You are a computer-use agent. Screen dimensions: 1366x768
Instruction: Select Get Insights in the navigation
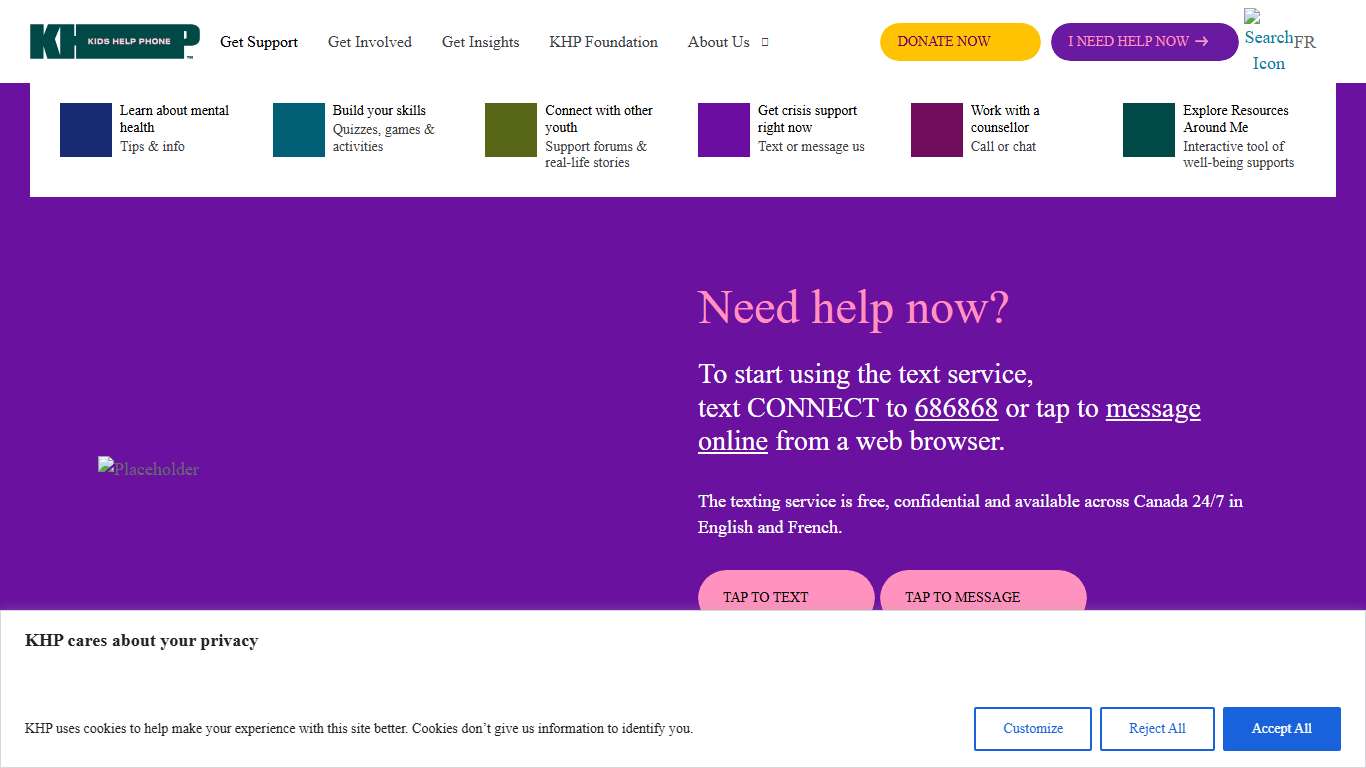click(481, 42)
